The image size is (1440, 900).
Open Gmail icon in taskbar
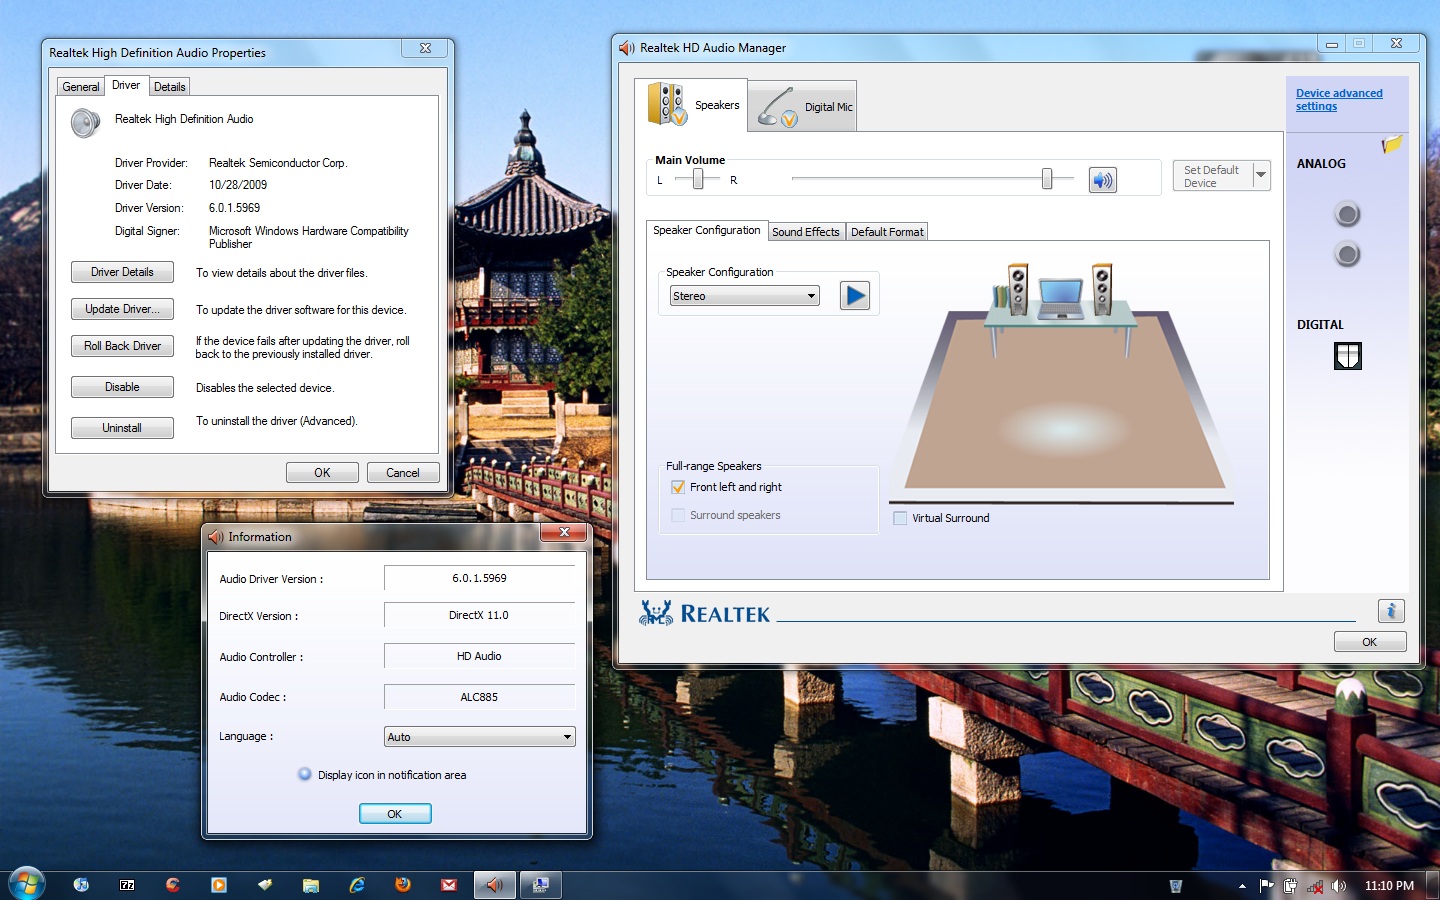coord(449,885)
